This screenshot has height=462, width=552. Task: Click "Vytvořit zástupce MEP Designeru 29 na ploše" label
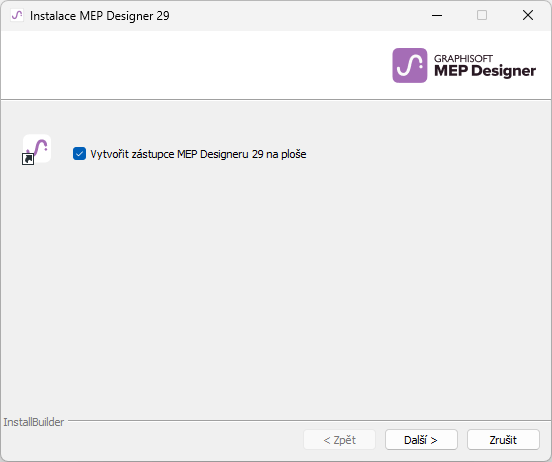[x=198, y=154]
